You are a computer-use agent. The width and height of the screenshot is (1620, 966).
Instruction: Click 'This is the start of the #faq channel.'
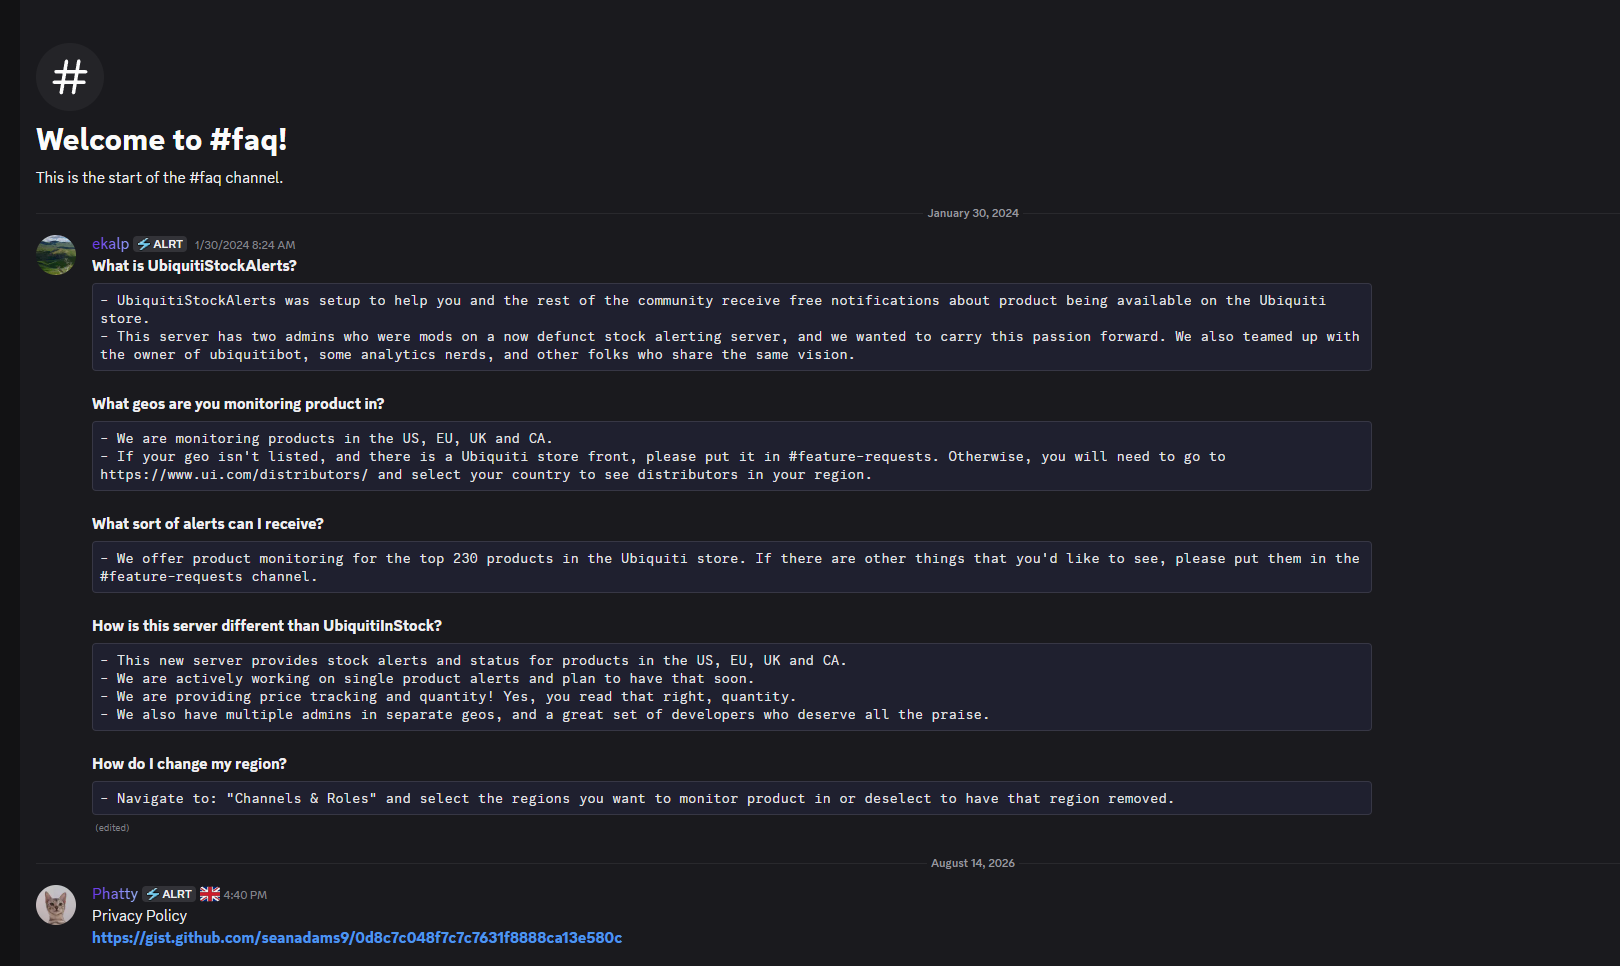click(160, 178)
